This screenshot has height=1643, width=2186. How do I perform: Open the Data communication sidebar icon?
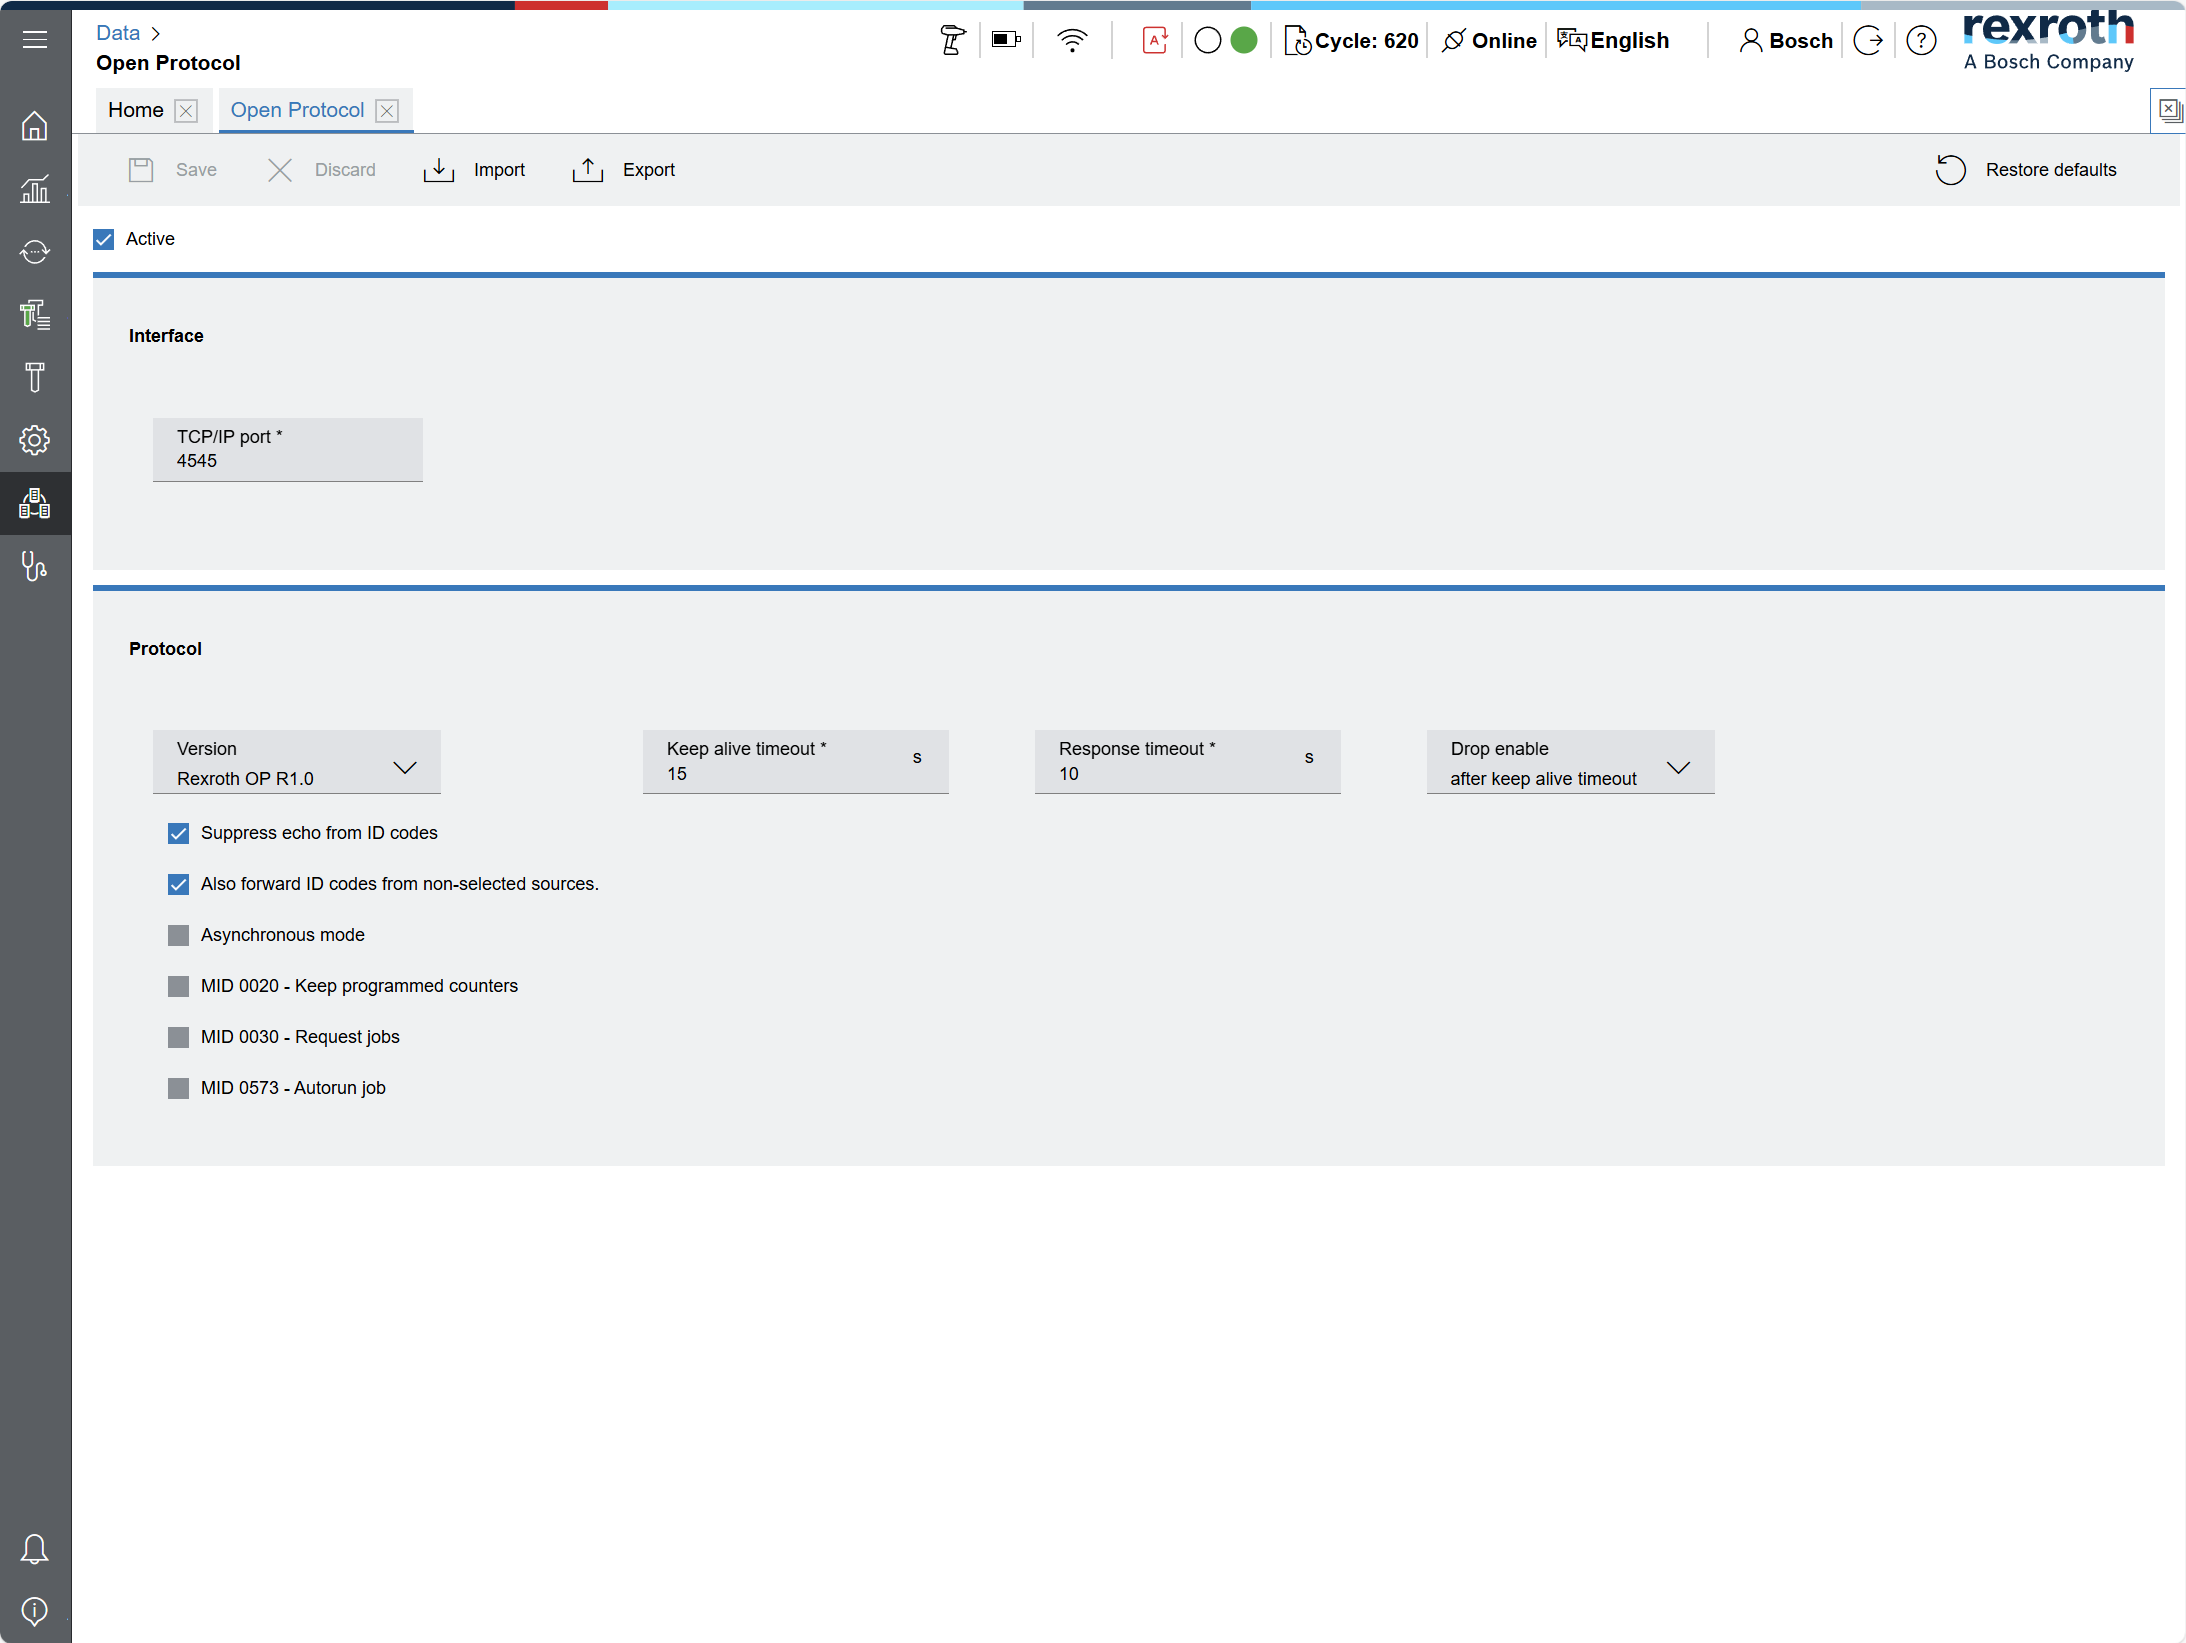click(x=35, y=503)
